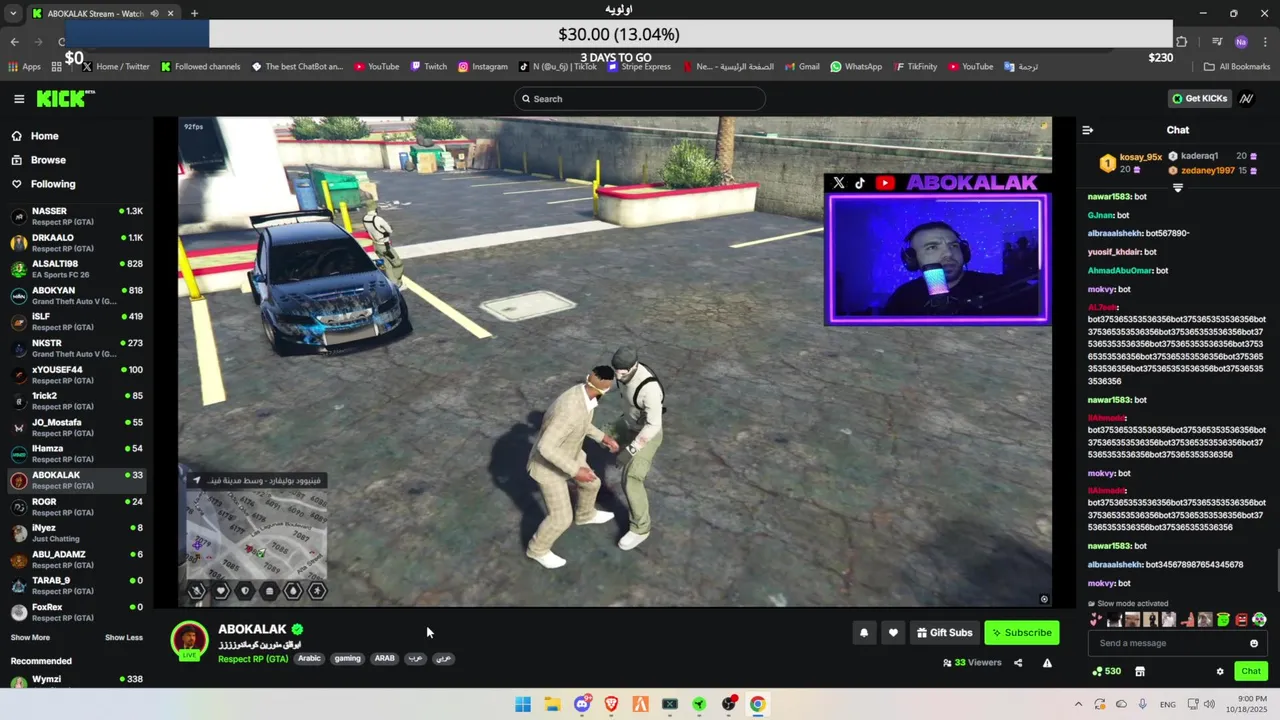Click the video player settings corner icon
The image size is (1280, 720).
pos(1044,599)
